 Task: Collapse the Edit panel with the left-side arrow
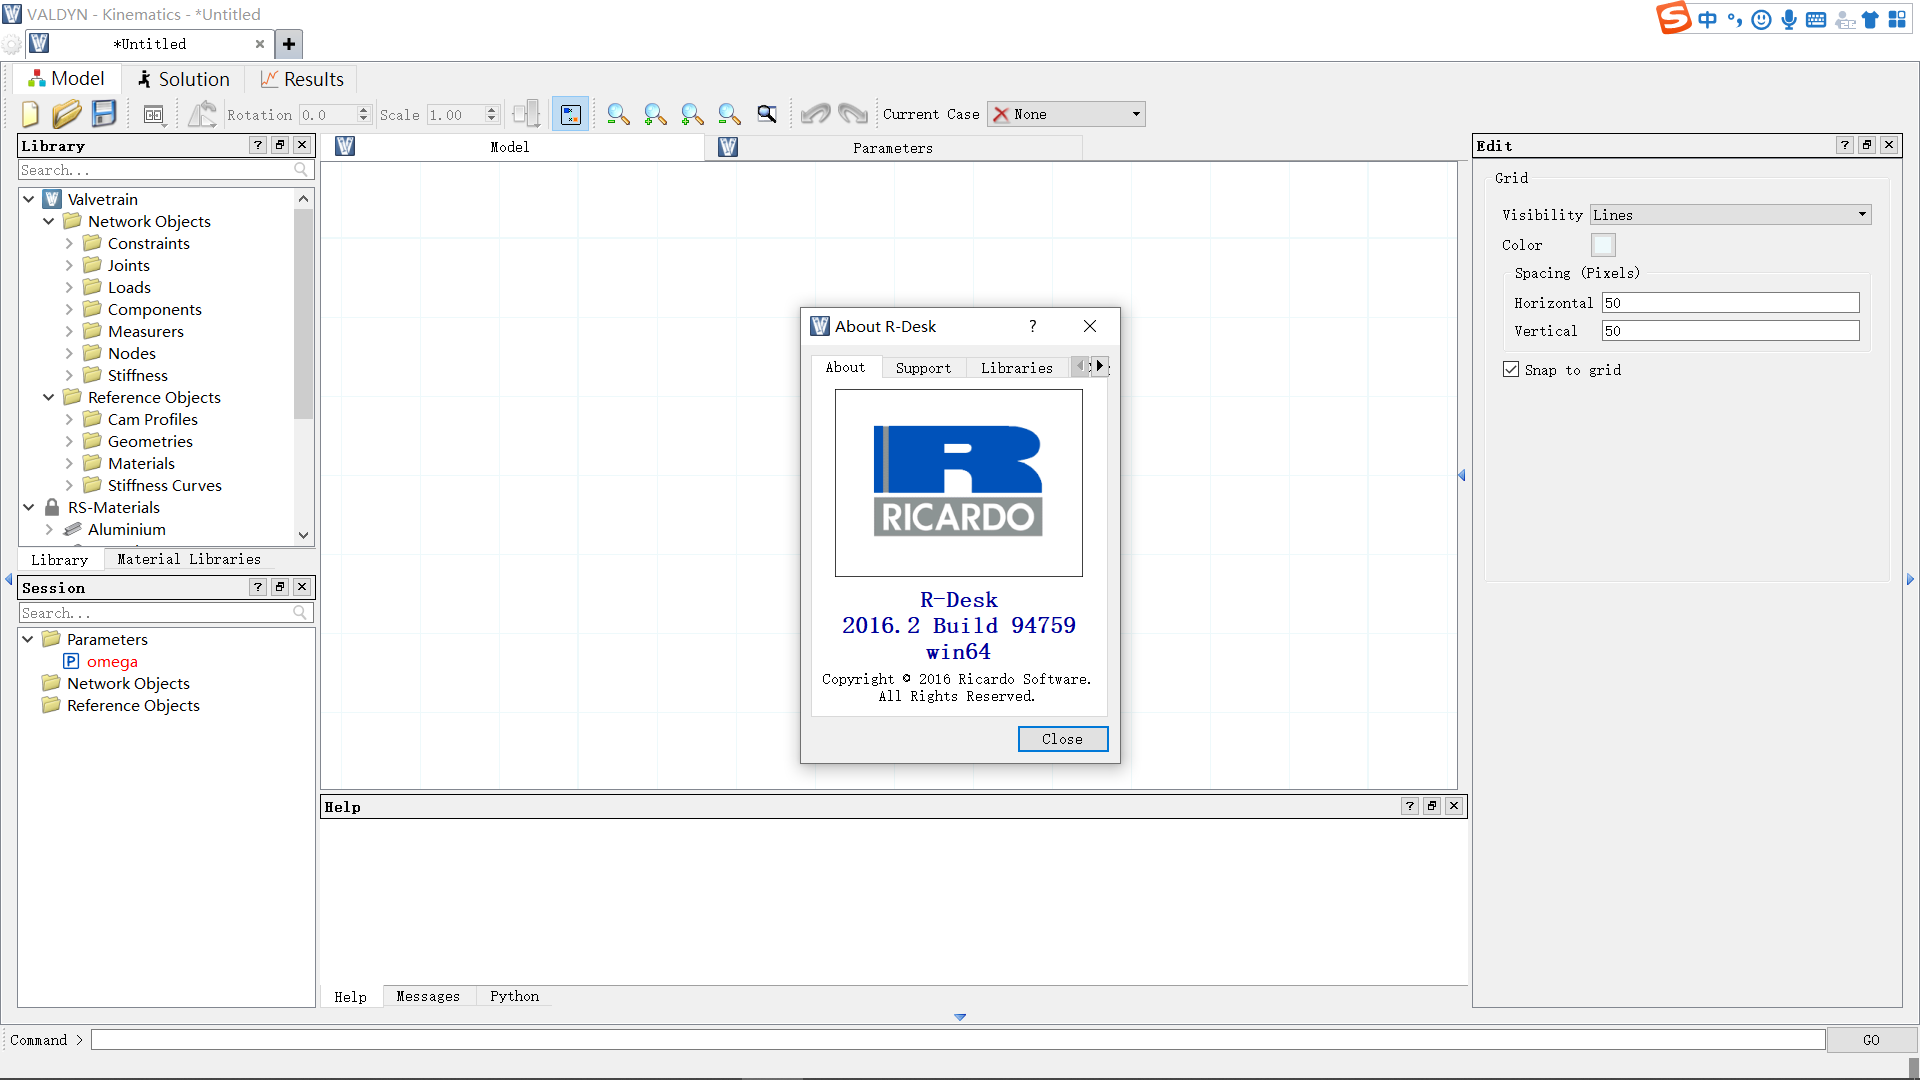pyautogui.click(x=1461, y=476)
